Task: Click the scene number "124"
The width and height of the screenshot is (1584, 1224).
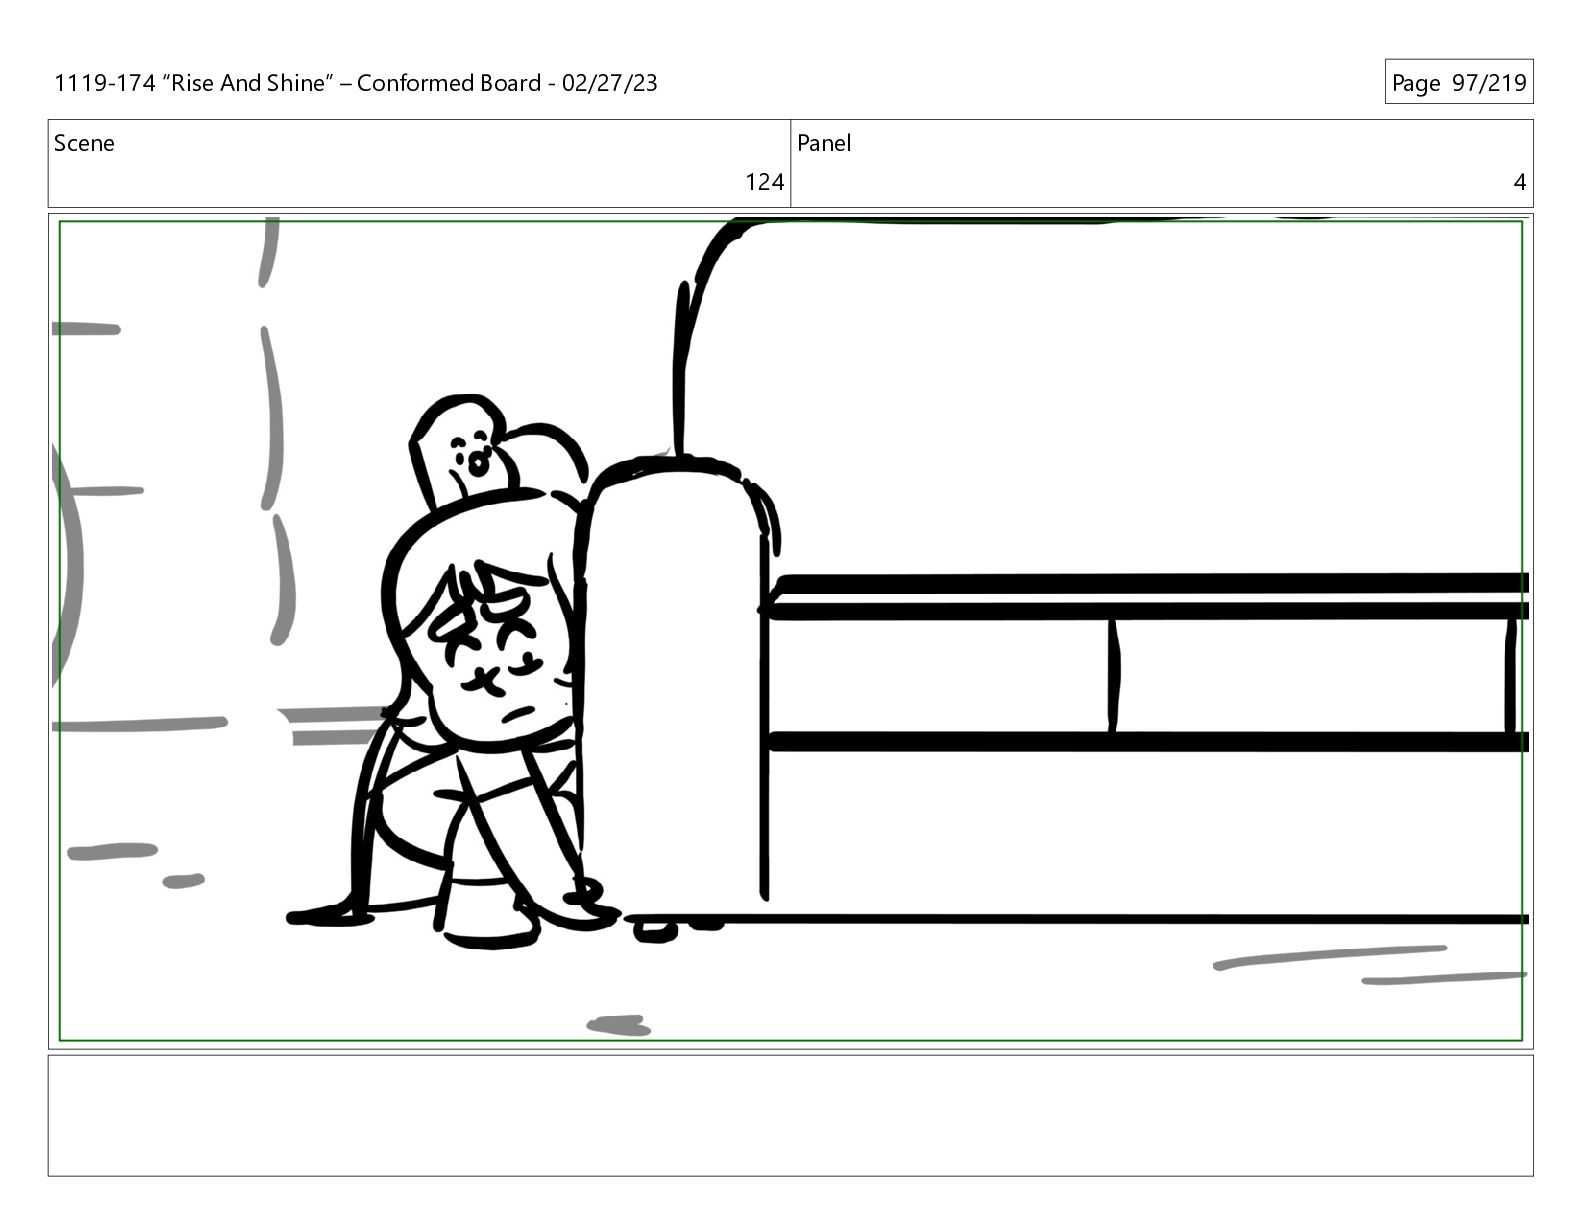Action: 764,182
